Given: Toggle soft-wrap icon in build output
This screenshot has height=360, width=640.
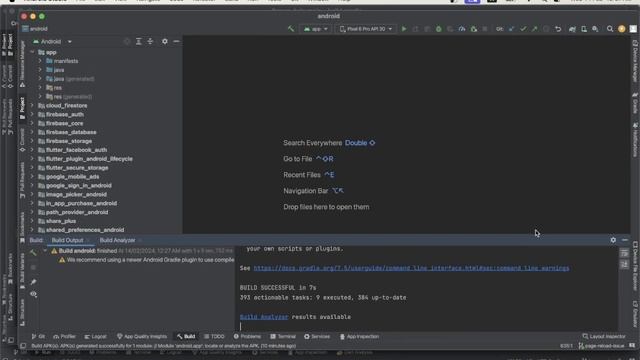Looking at the screenshot, I should (624, 253).
